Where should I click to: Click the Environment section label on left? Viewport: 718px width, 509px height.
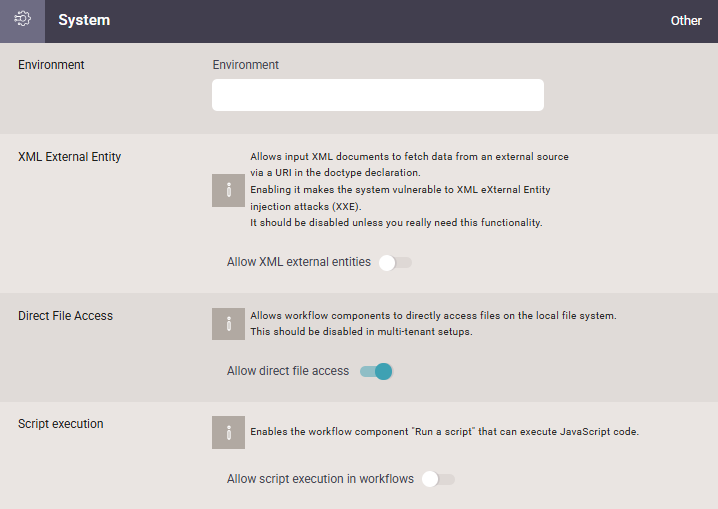(x=51, y=65)
